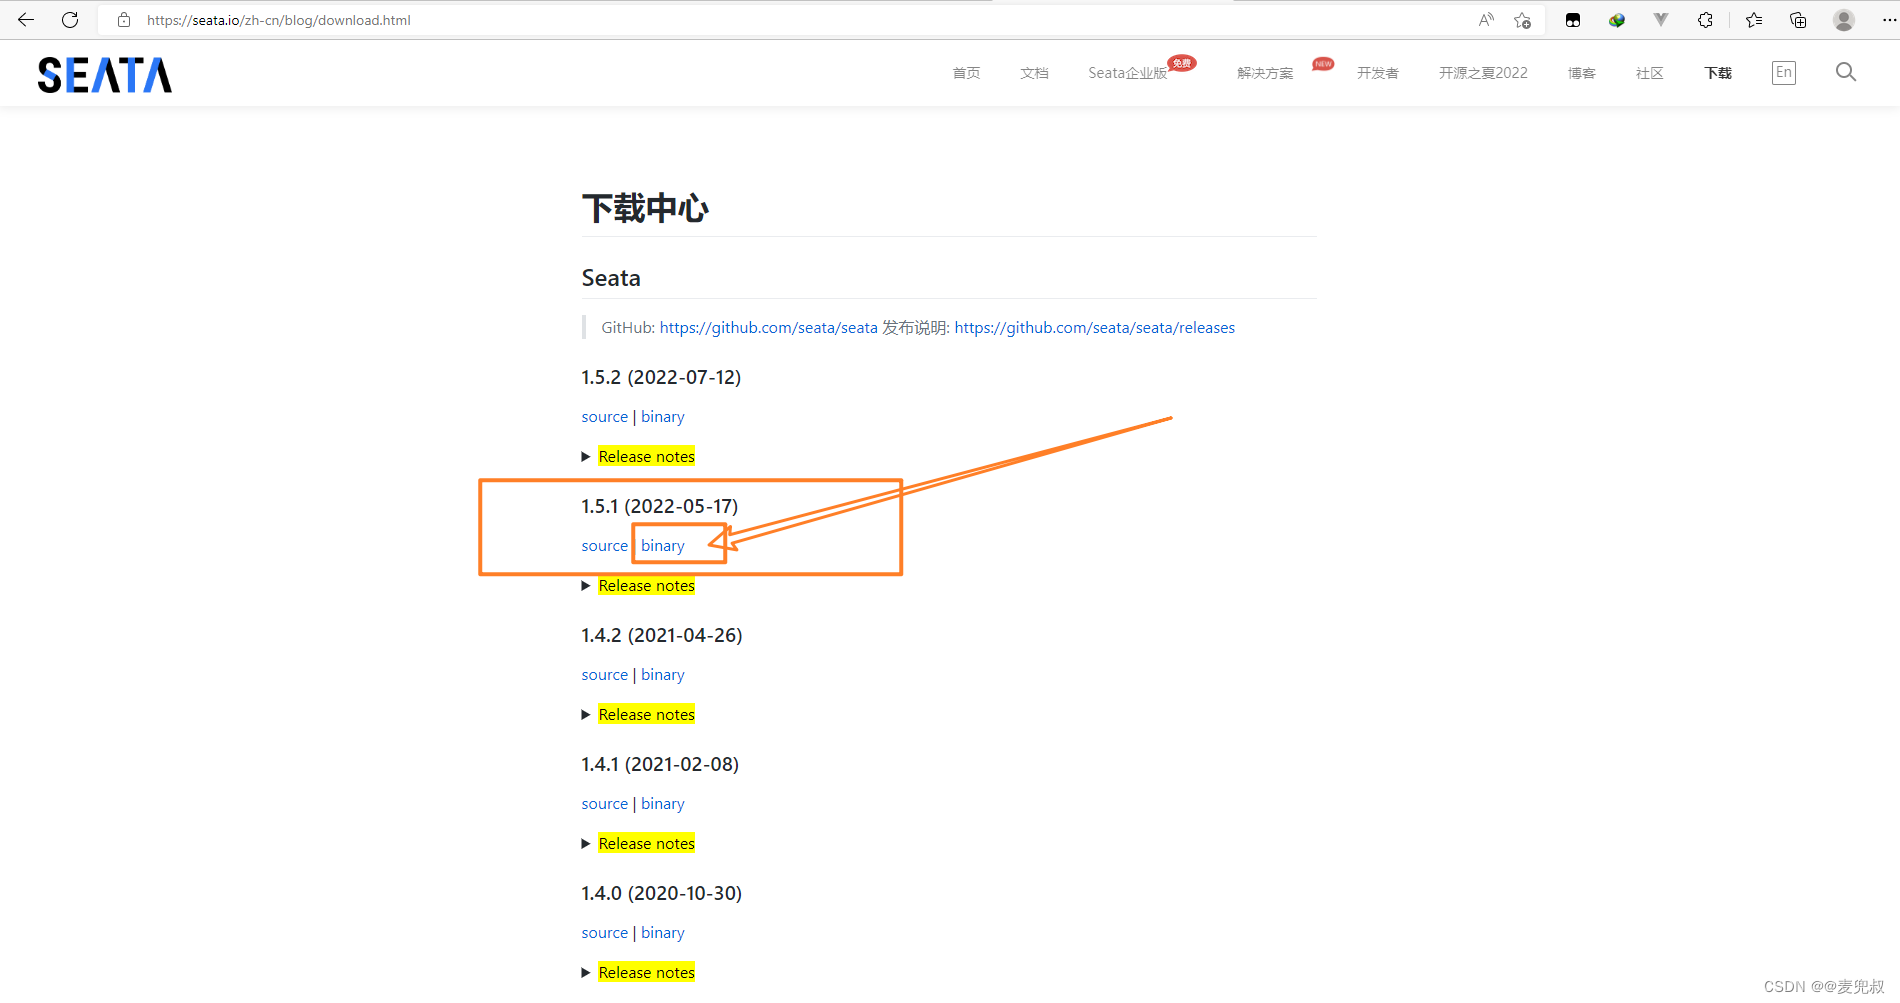The image size is (1900, 1003).
Task: Start read aloud in the browser
Action: (x=1486, y=19)
